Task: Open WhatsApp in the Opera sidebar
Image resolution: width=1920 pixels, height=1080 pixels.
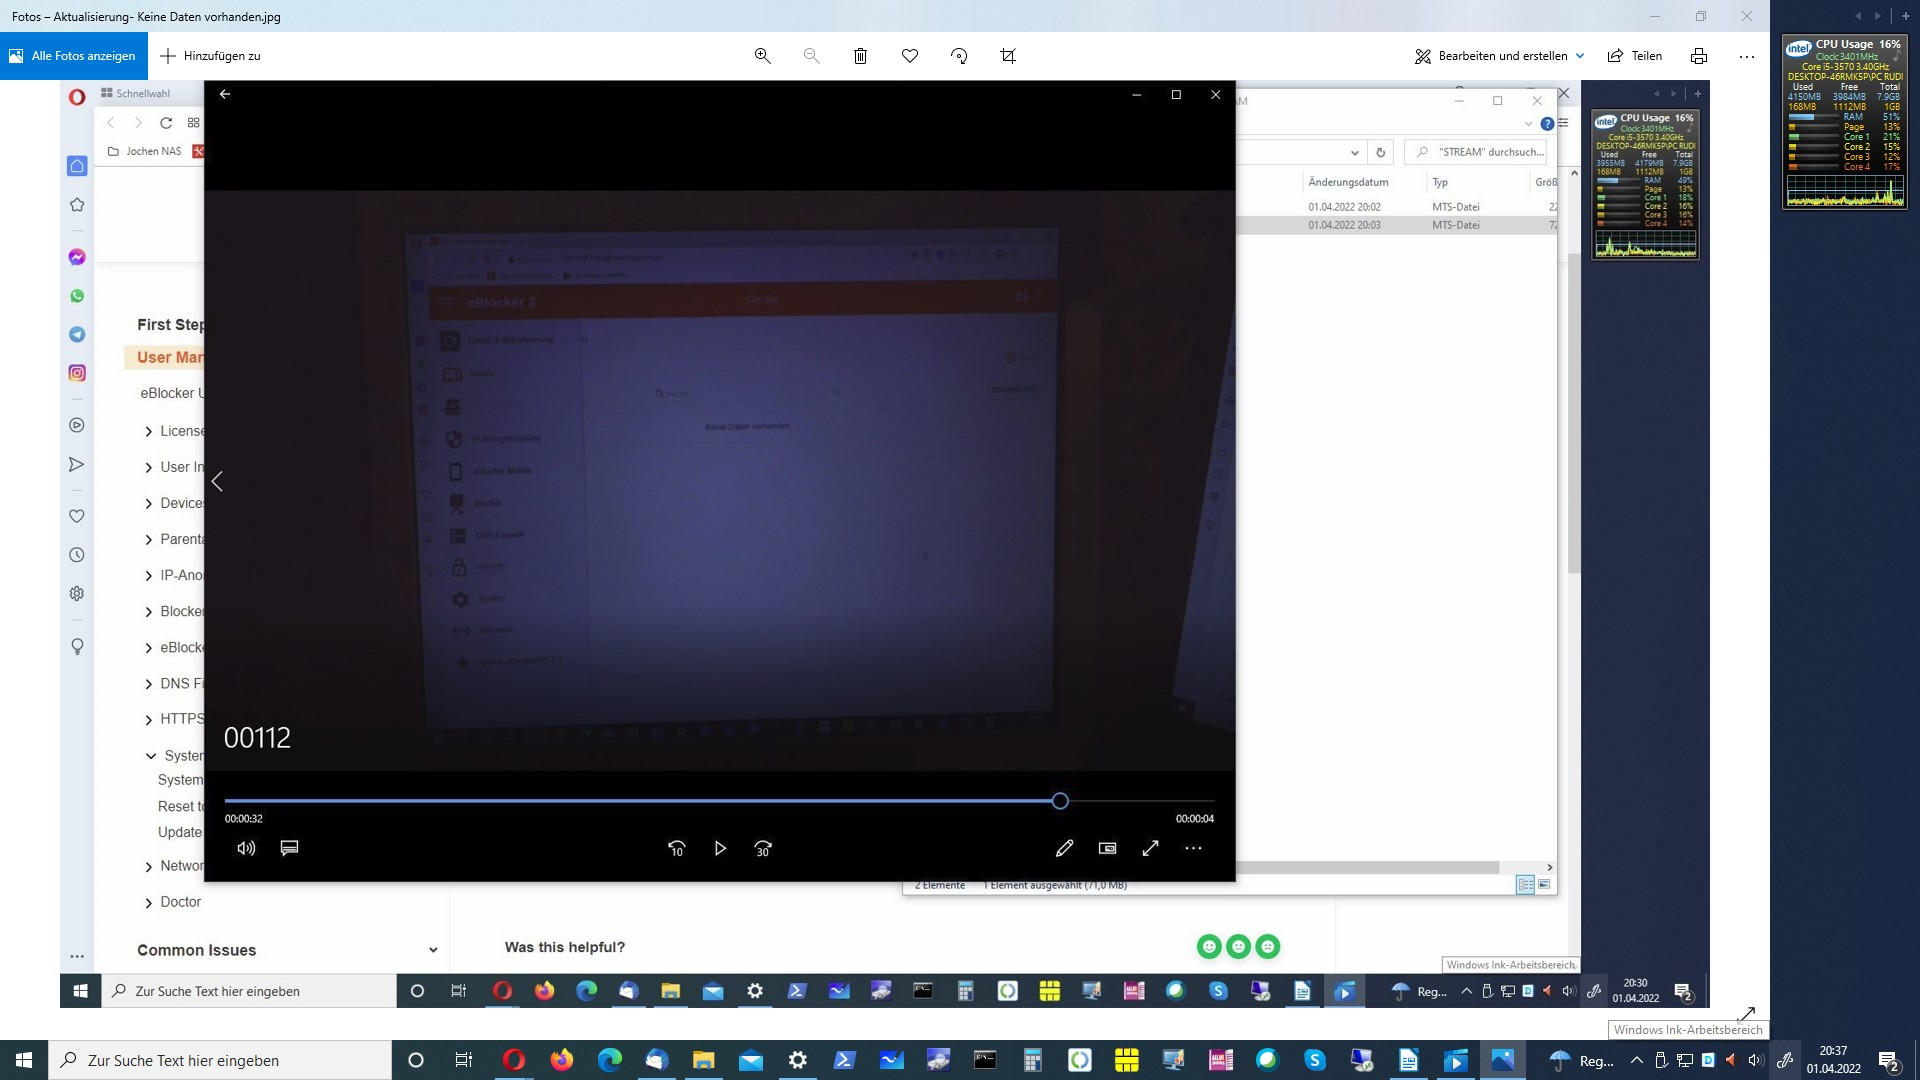Action: (77, 296)
